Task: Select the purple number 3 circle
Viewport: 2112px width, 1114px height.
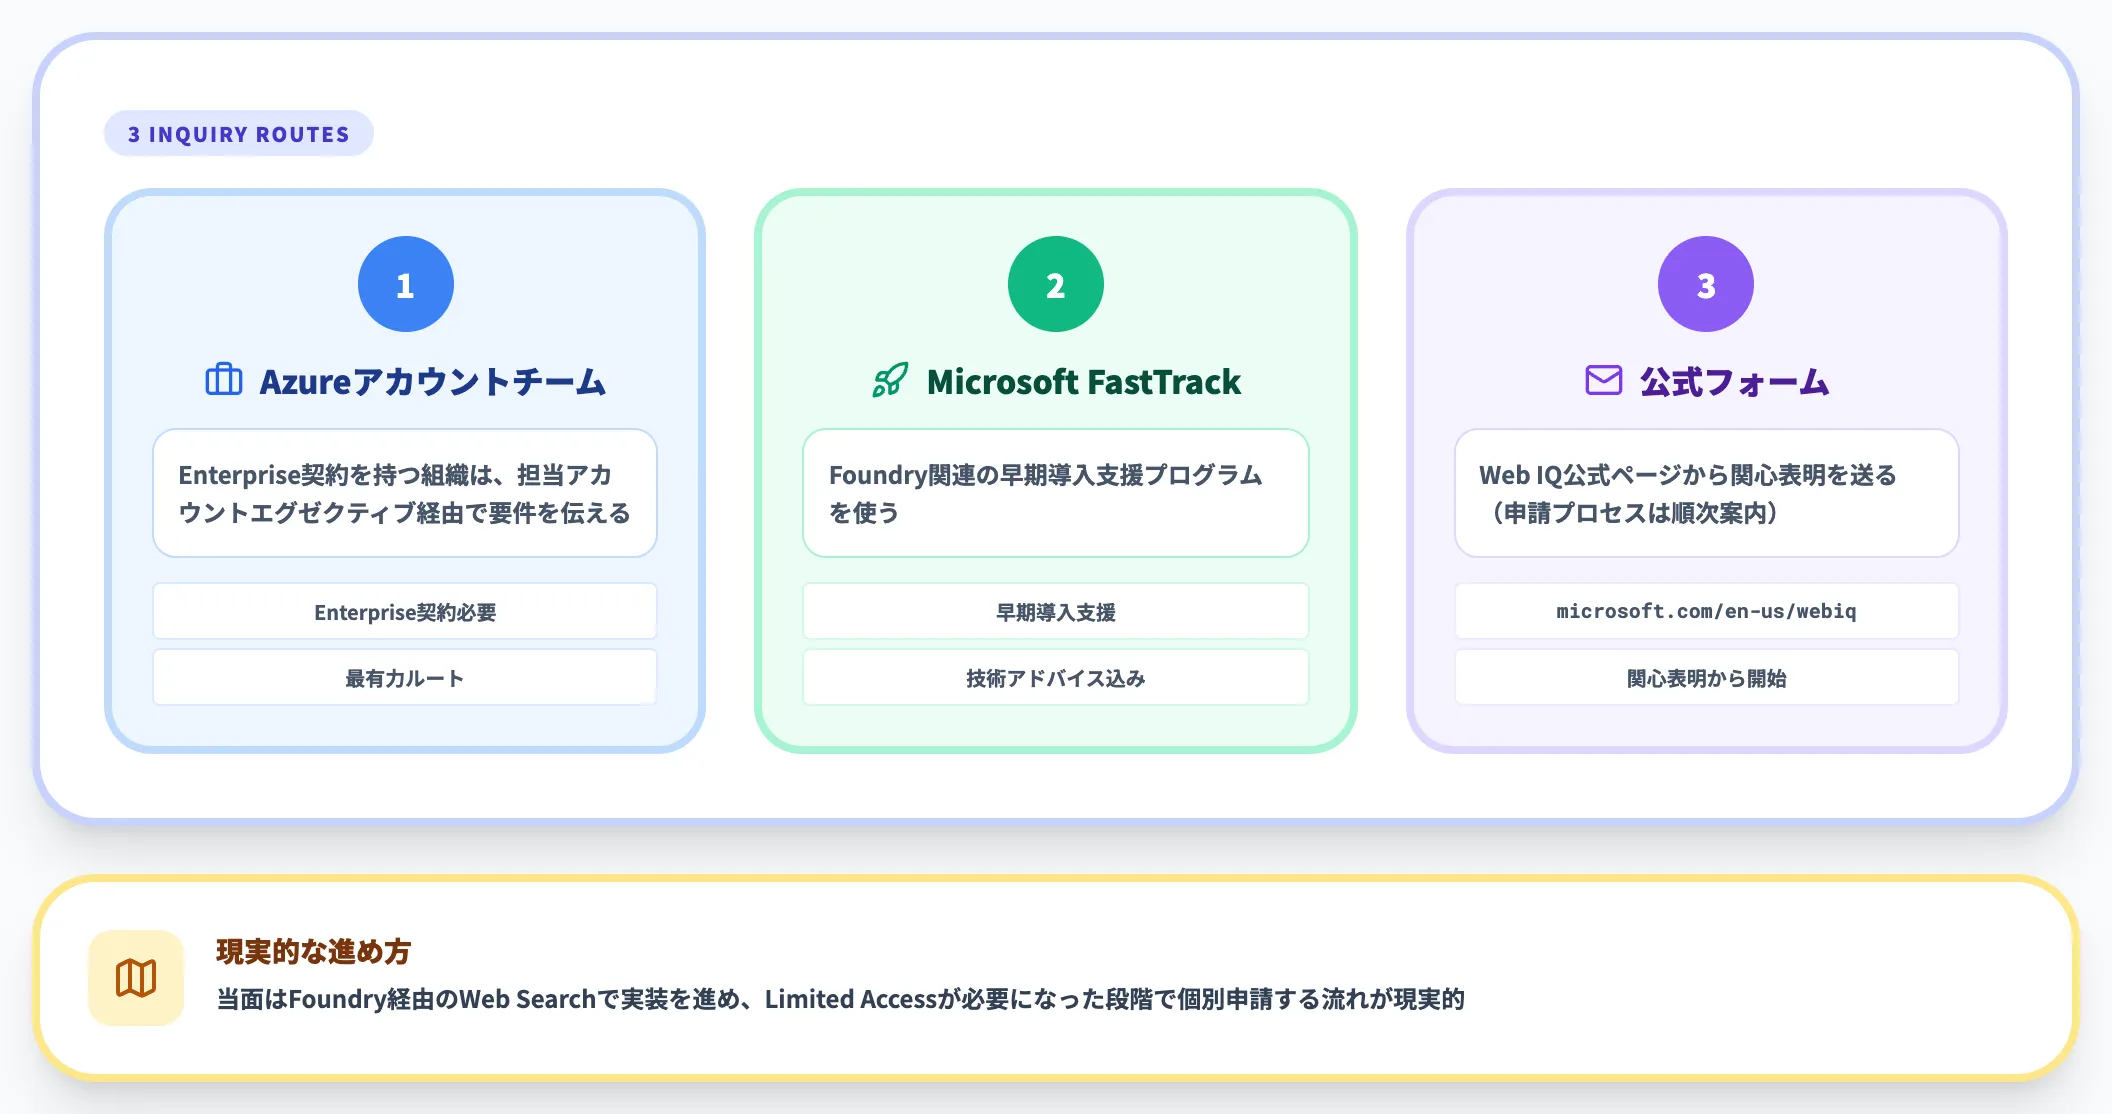Action: click(x=1706, y=284)
